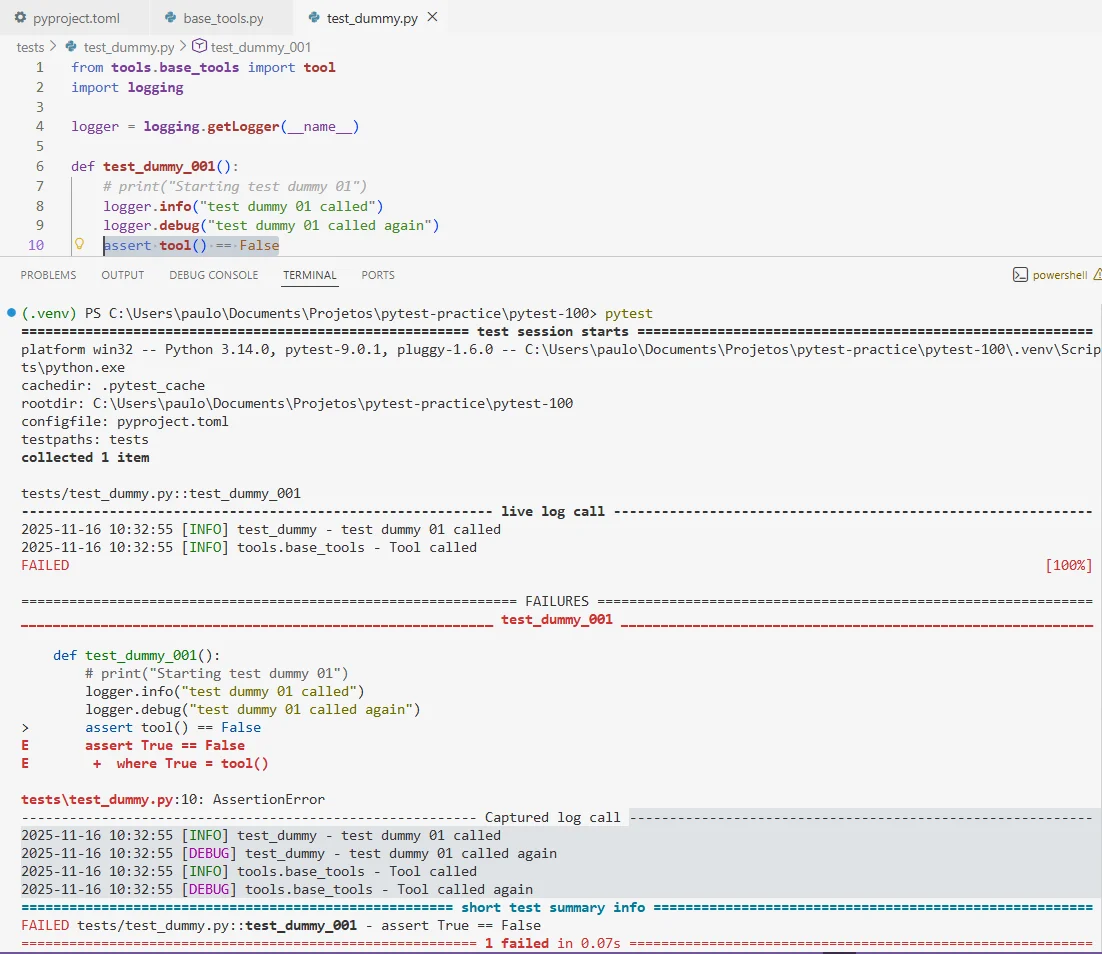Viewport: 1102px width, 954px height.
Task: Expand the tests folder breadcrumb
Action: pos(30,47)
